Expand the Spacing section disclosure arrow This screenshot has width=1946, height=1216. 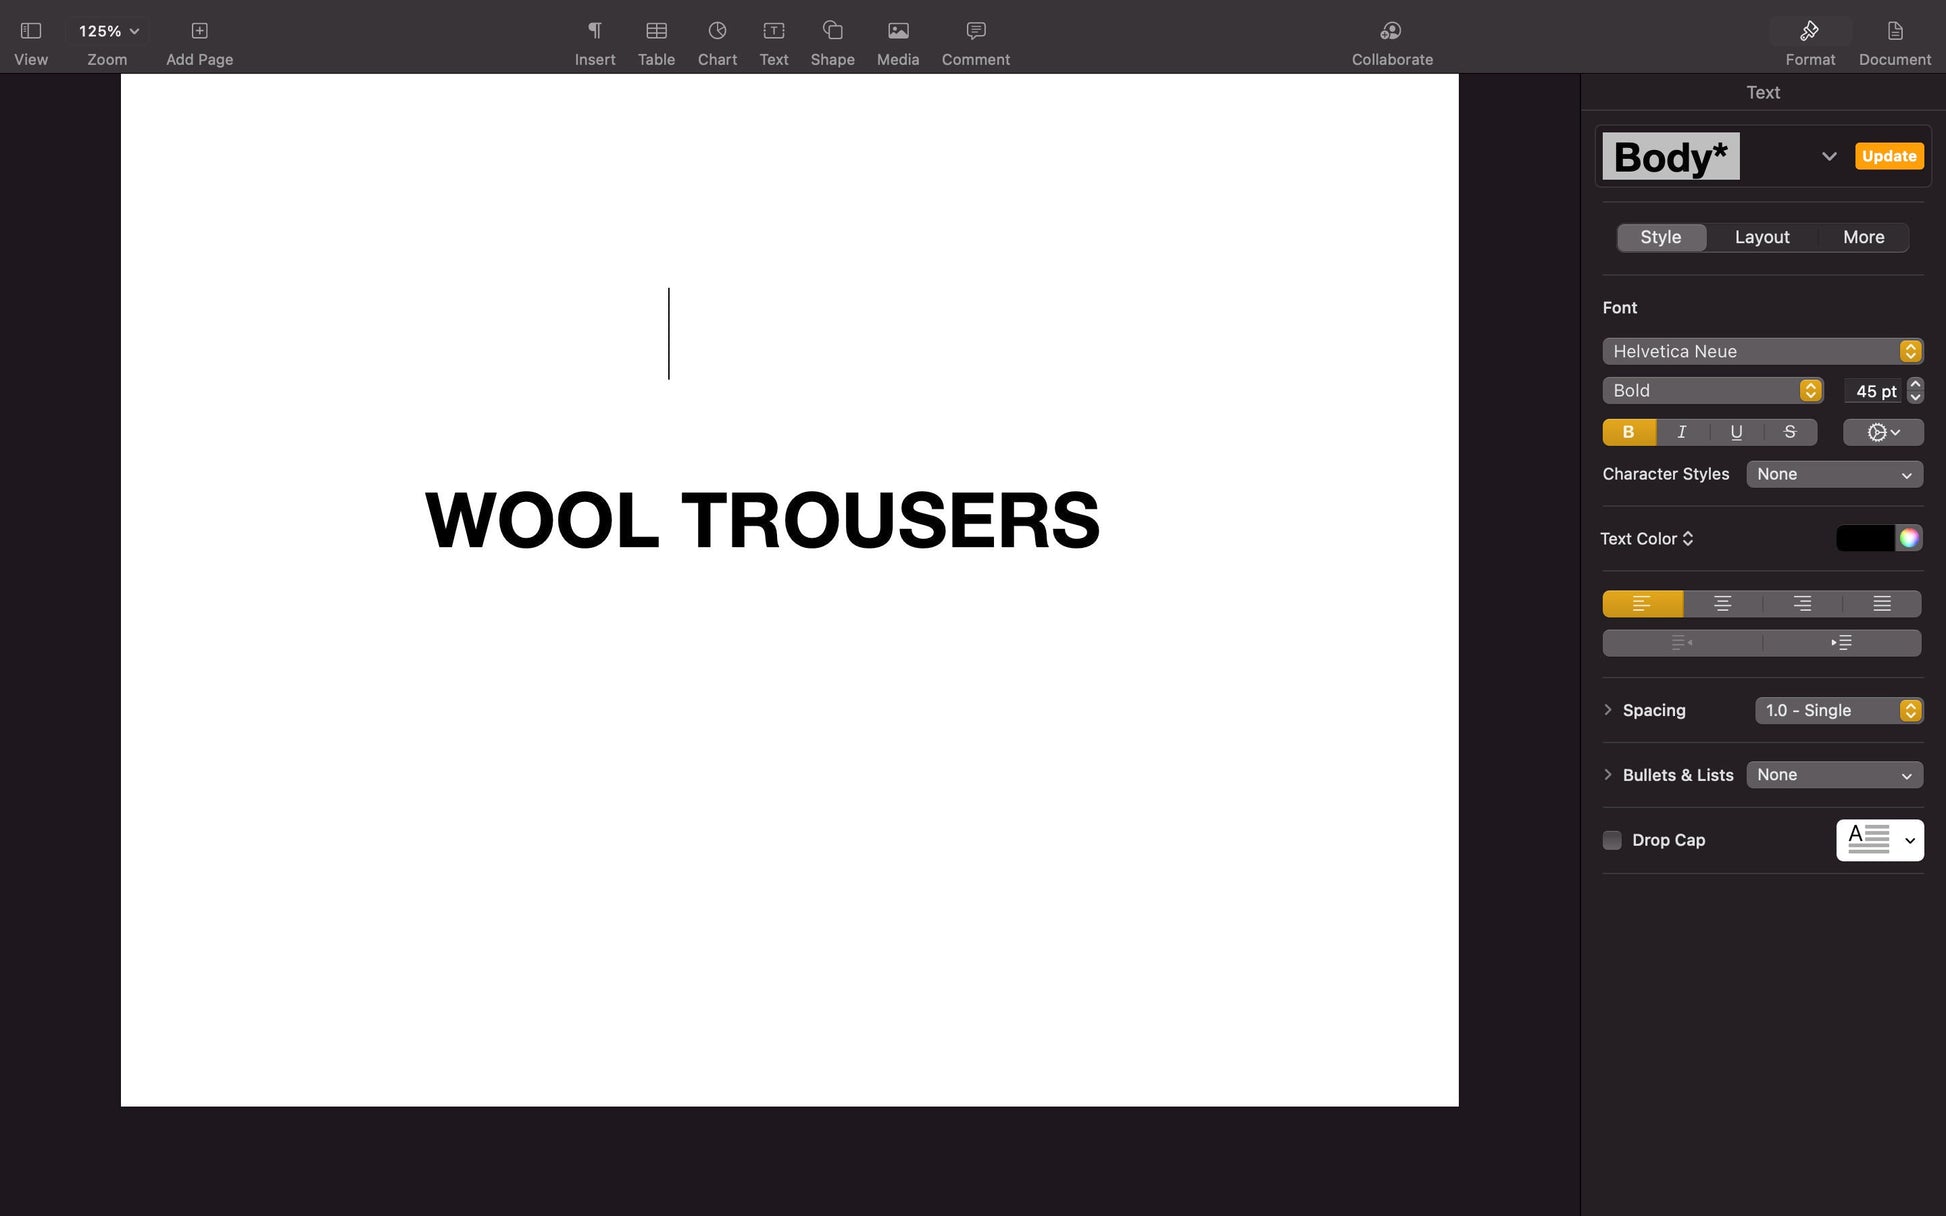1608,710
